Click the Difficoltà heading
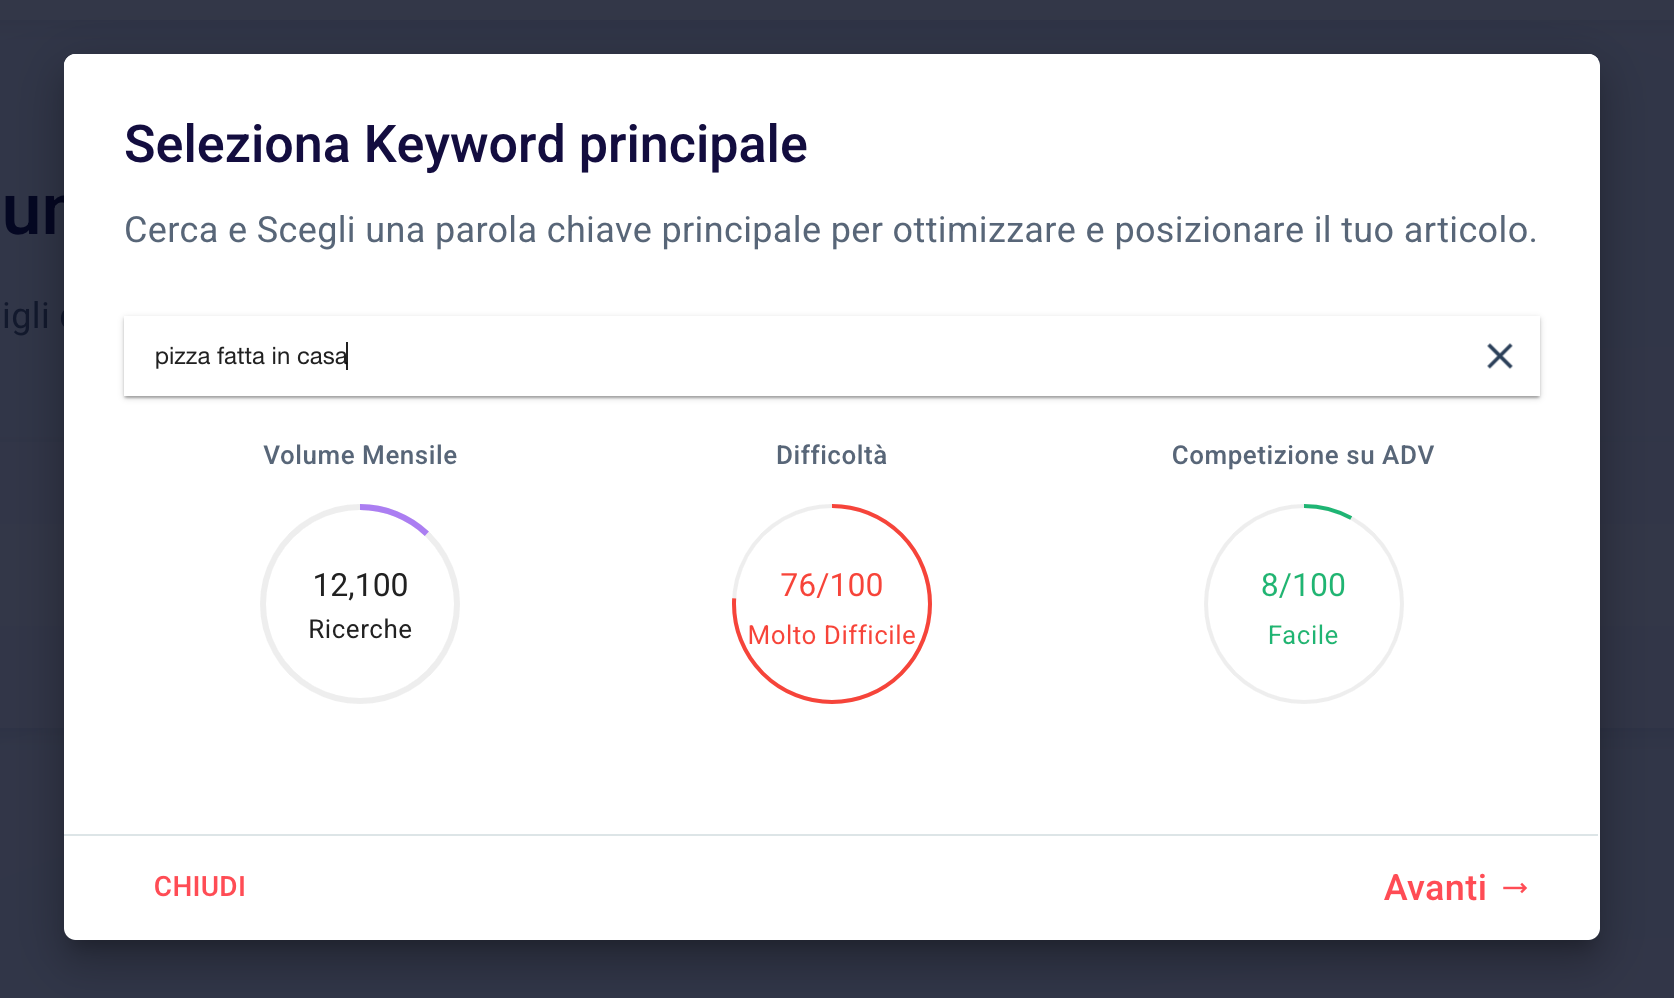1674x998 pixels. [832, 455]
